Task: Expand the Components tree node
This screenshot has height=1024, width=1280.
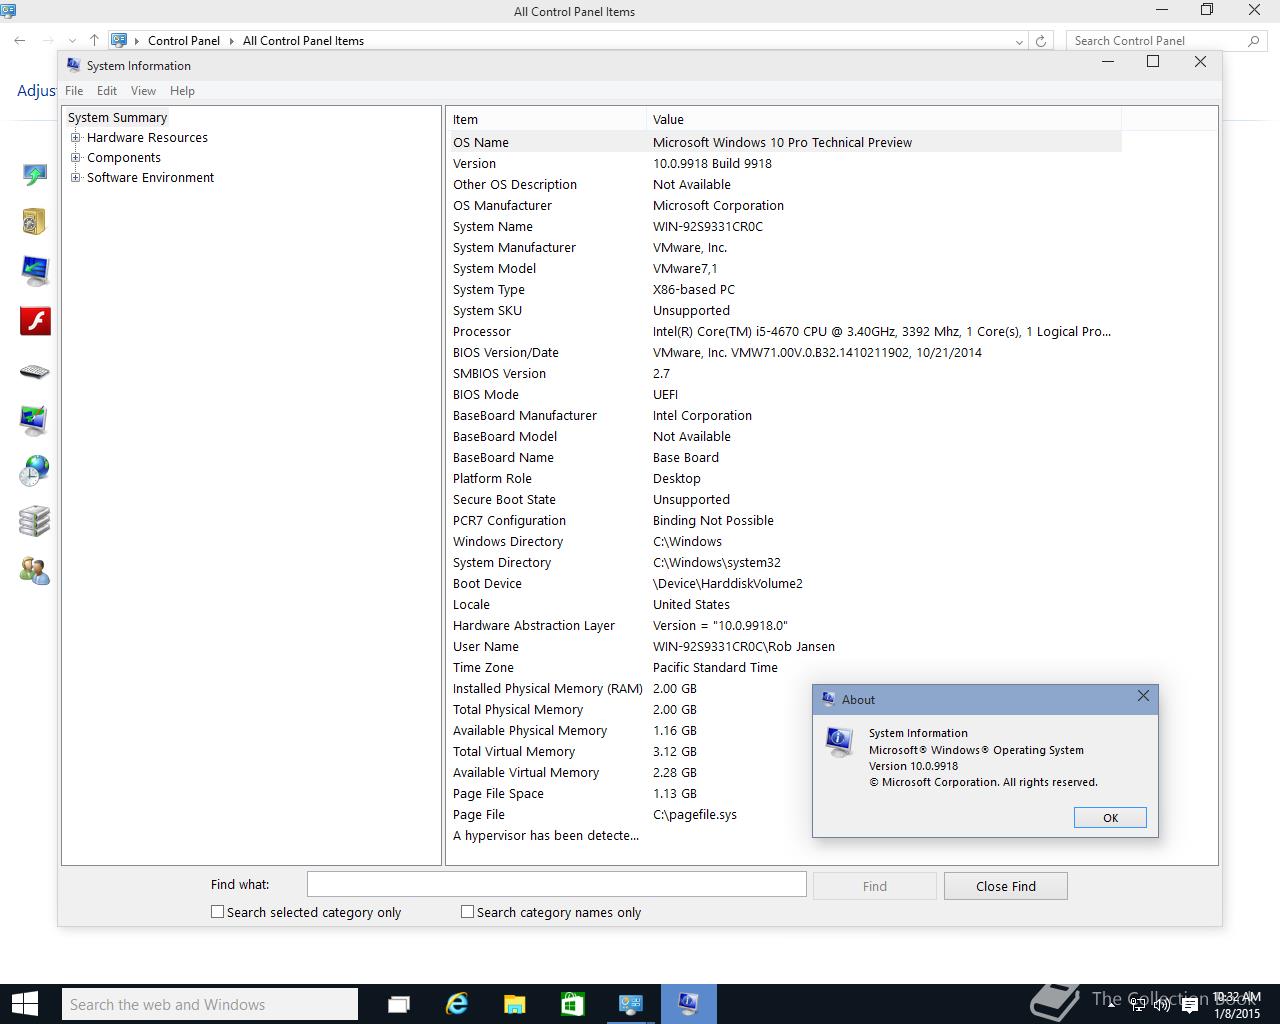Action: click(76, 158)
